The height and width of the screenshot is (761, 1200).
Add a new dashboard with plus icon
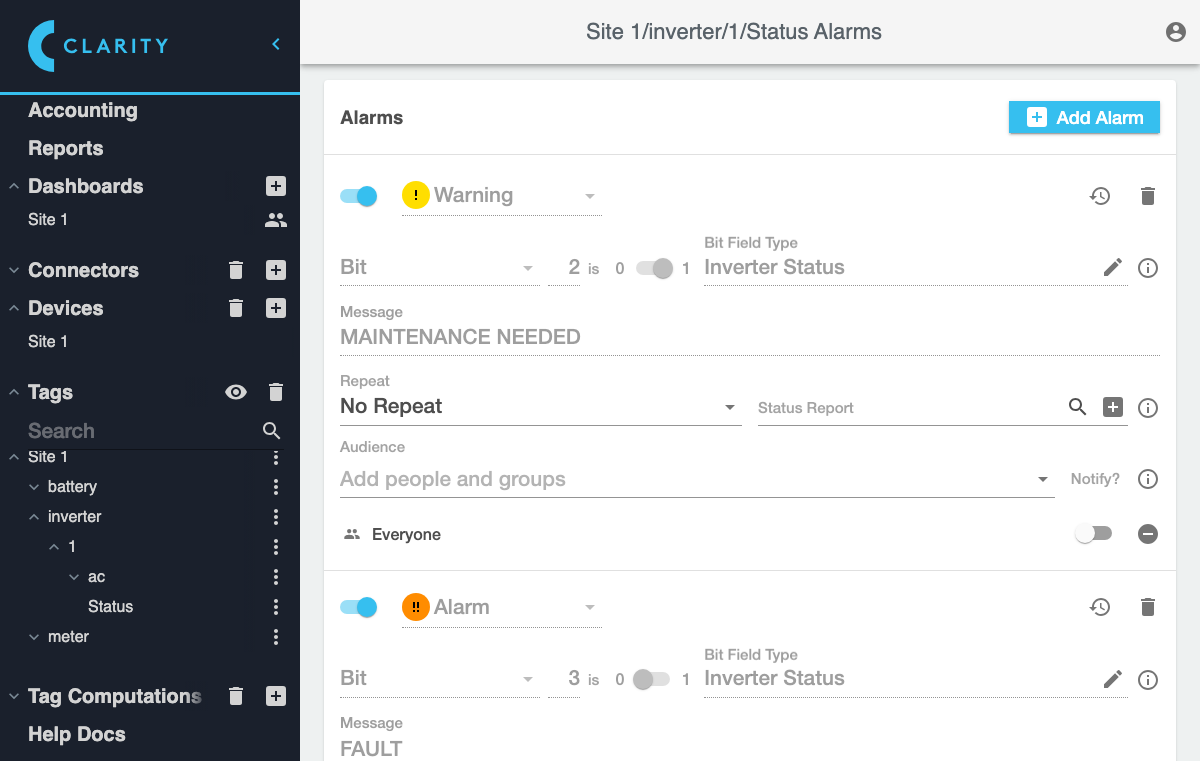click(276, 186)
